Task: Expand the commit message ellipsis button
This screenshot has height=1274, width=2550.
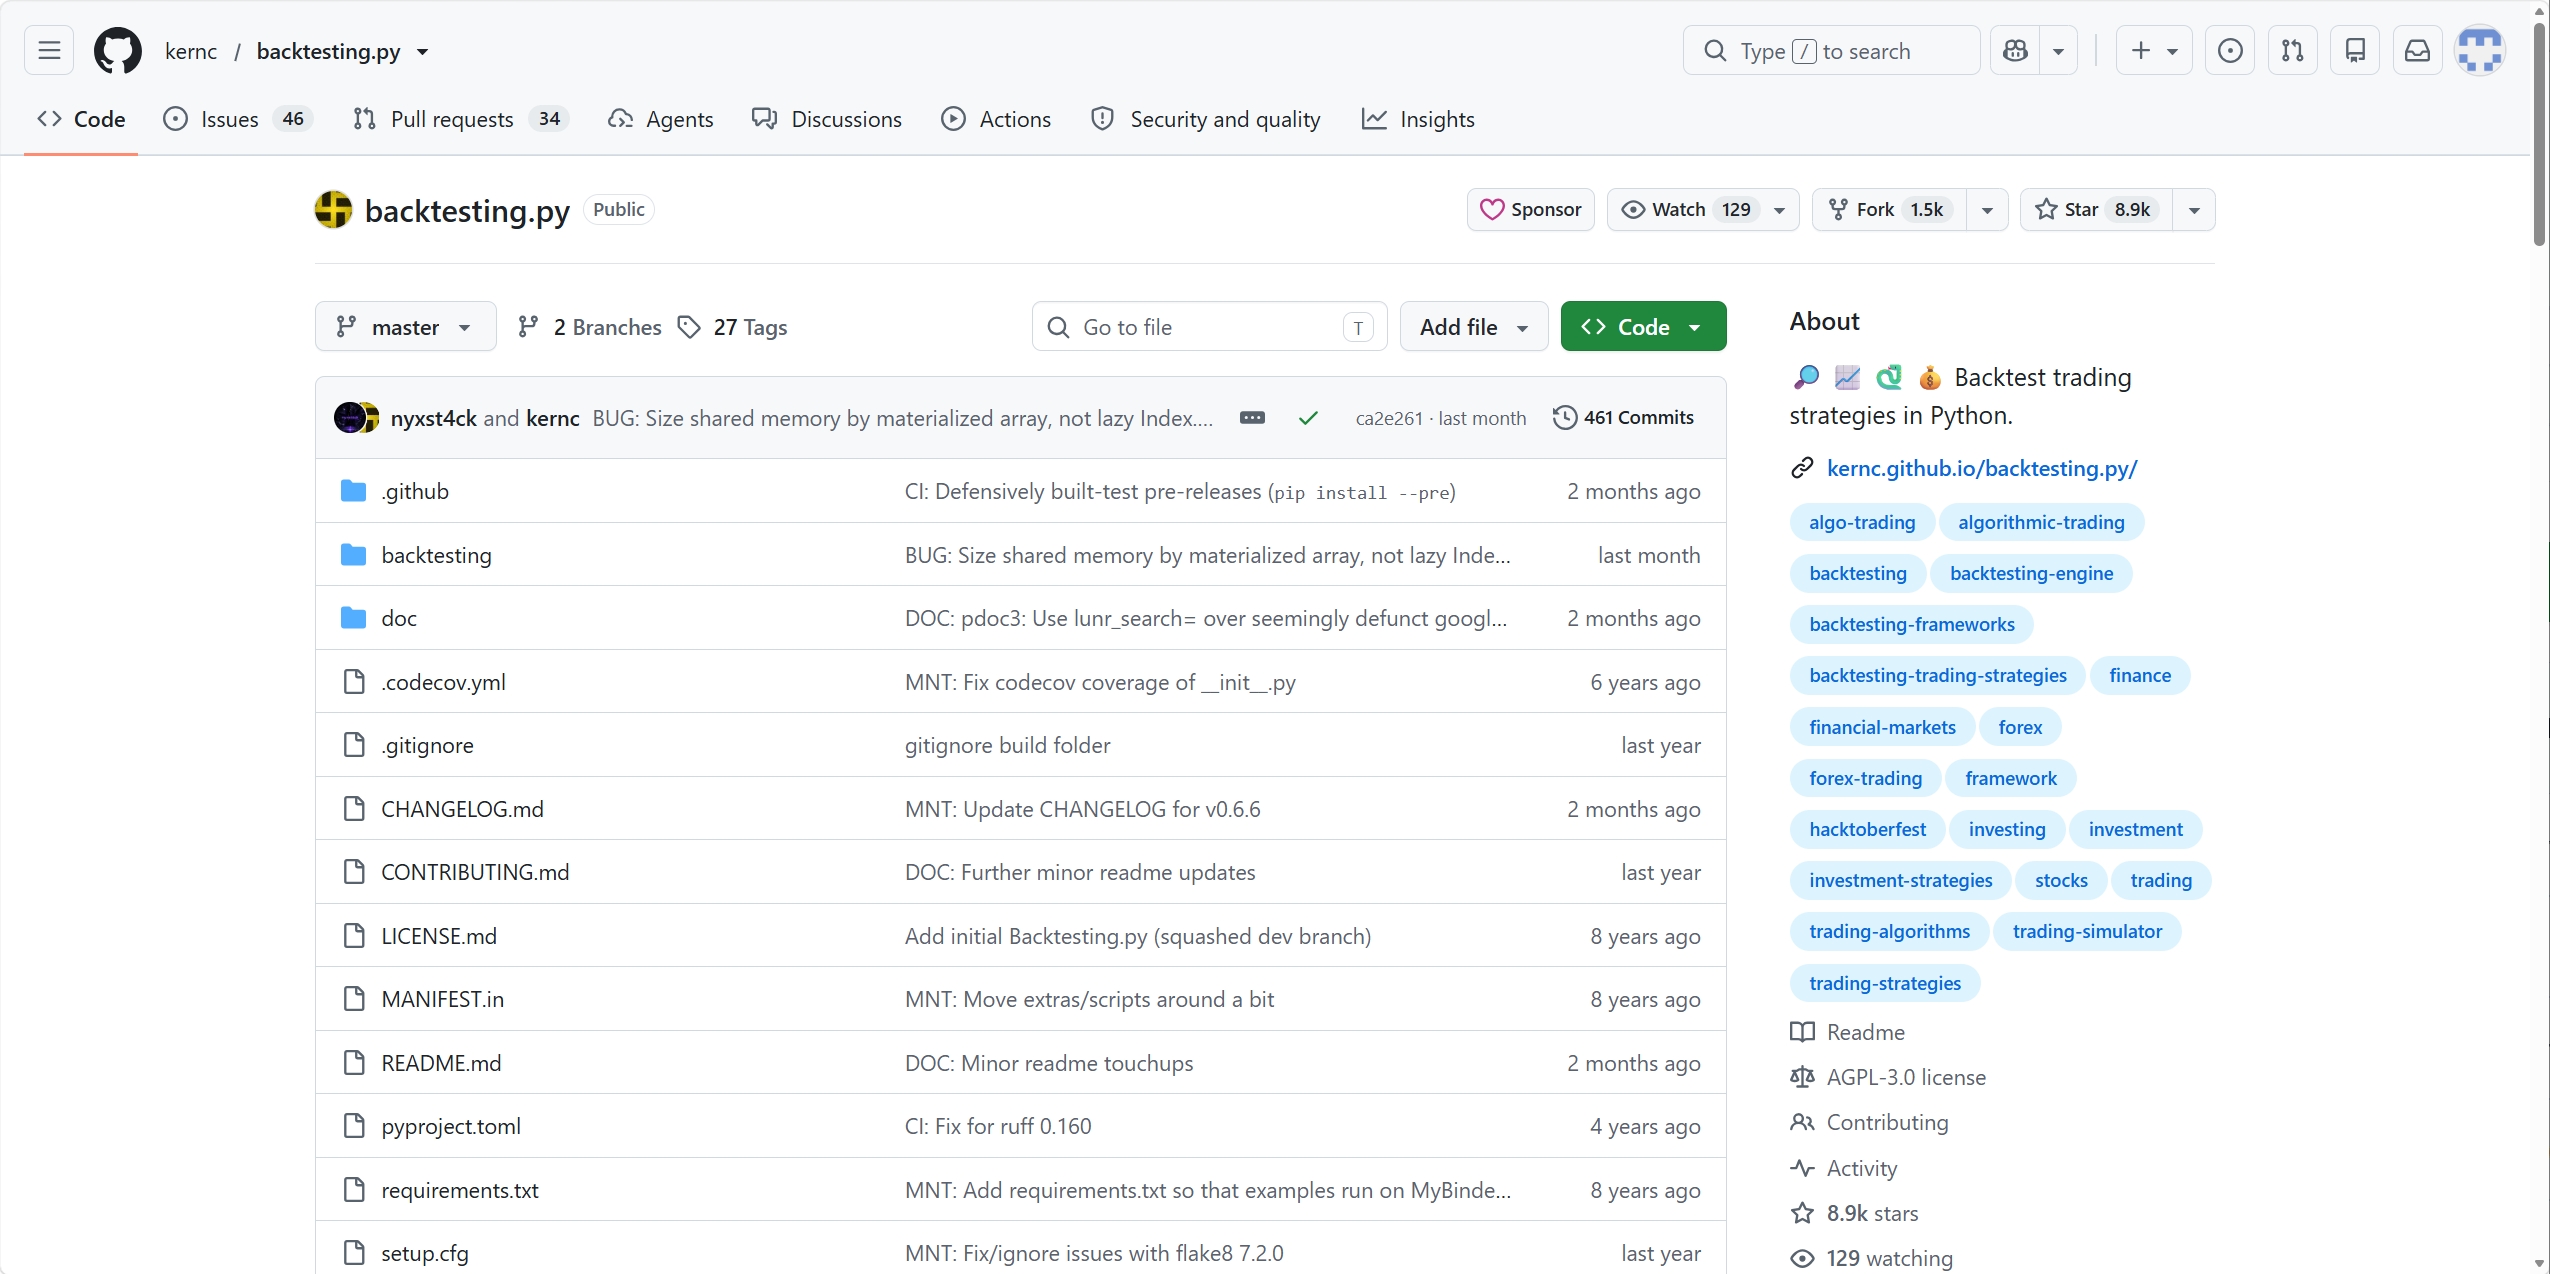Action: pyautogui.click(x=1252, y=417)
